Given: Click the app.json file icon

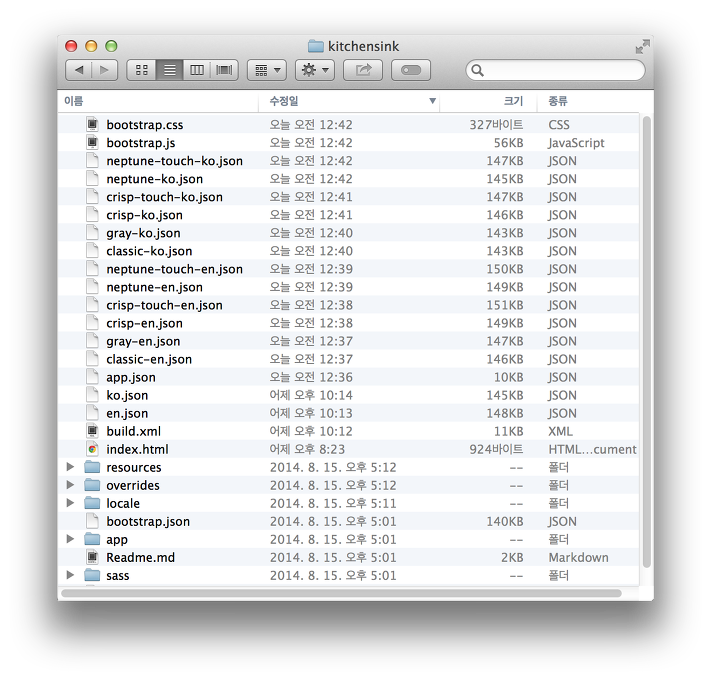Looking at the screenshot, I should (93, 377).
